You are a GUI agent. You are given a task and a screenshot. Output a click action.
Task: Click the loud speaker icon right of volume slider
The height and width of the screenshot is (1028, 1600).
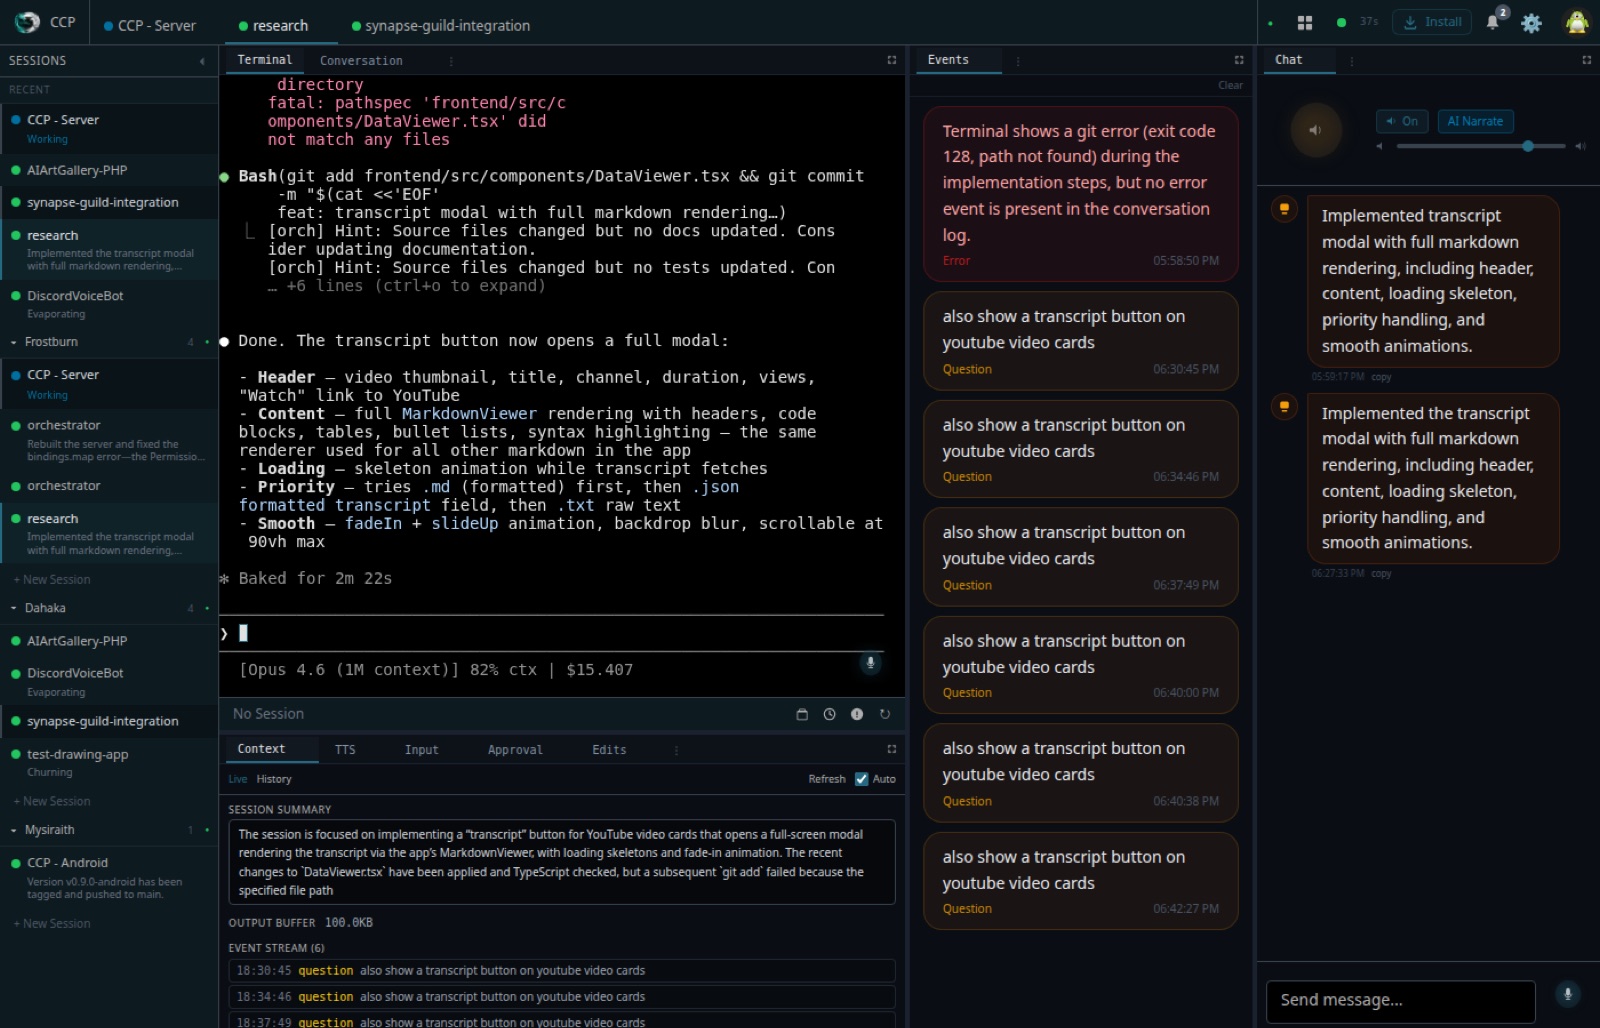click(x=1580, y=147)
